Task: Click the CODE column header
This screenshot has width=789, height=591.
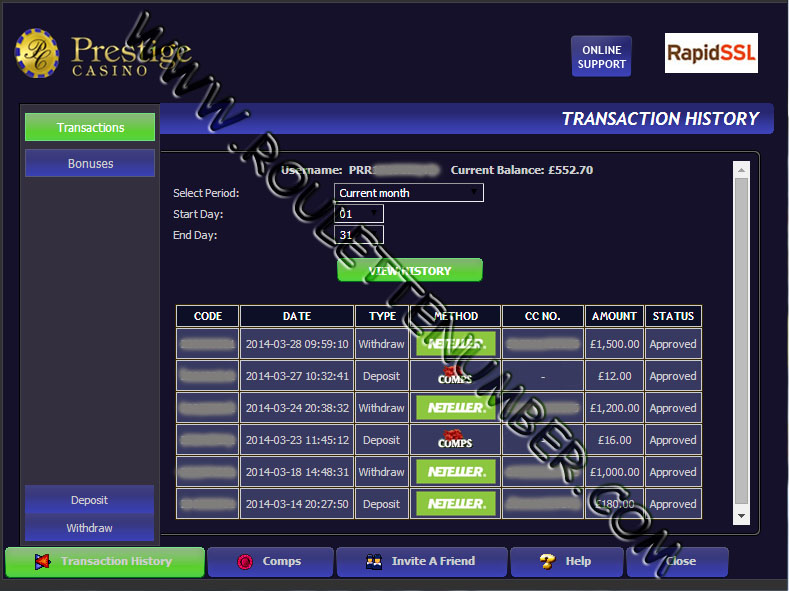Action: 207,316
